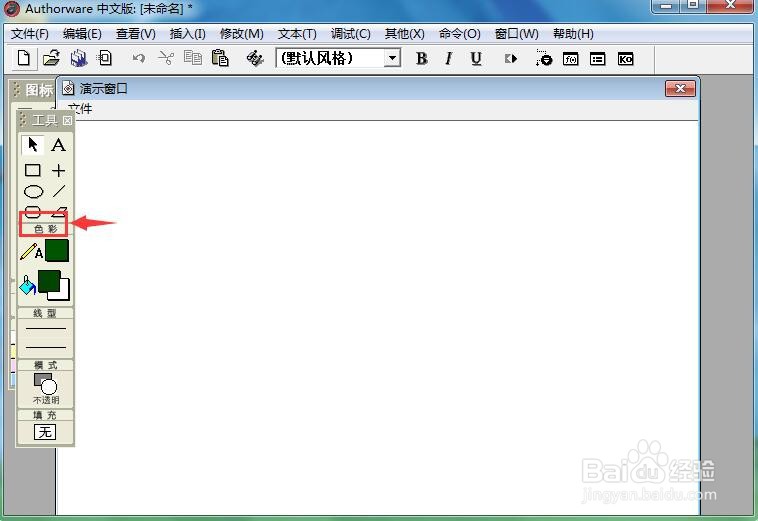Open the 文件(F) menu
Image resolution: width=758 pixels, height=521 pixels.
click(x=30, y=34)
